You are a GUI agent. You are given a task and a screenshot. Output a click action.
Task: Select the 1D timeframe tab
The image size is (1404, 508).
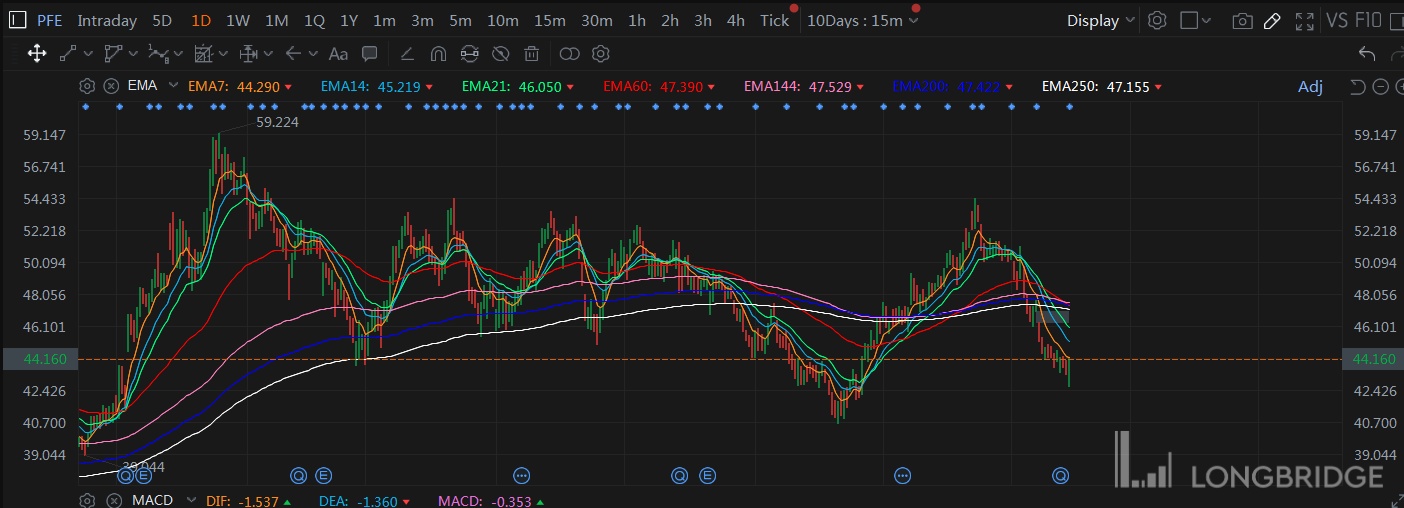click(x=201, y=20)
